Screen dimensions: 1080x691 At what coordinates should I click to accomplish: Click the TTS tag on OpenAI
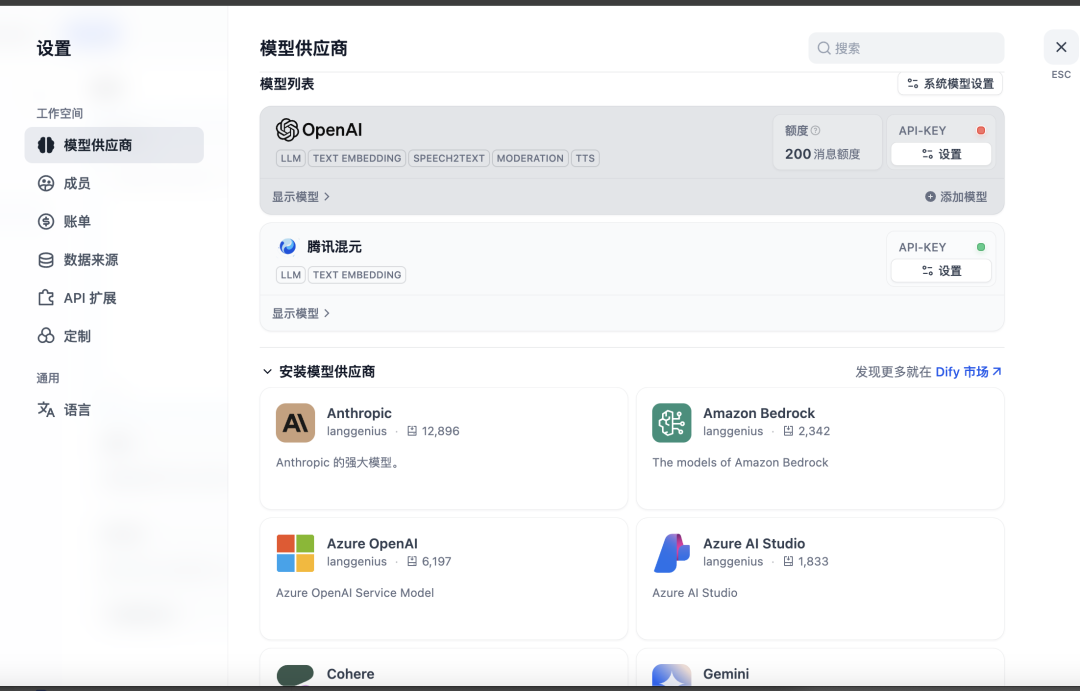(x=585, y=158)
